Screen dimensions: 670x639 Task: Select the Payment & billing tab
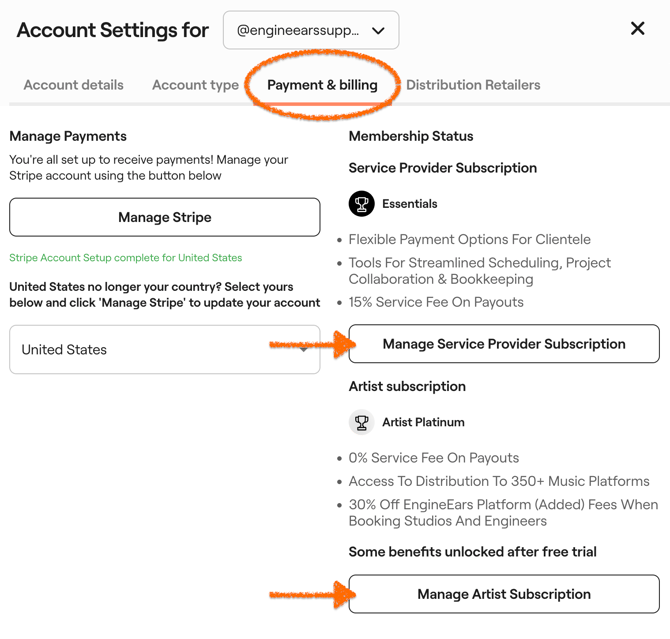click(x=322, y=85)
